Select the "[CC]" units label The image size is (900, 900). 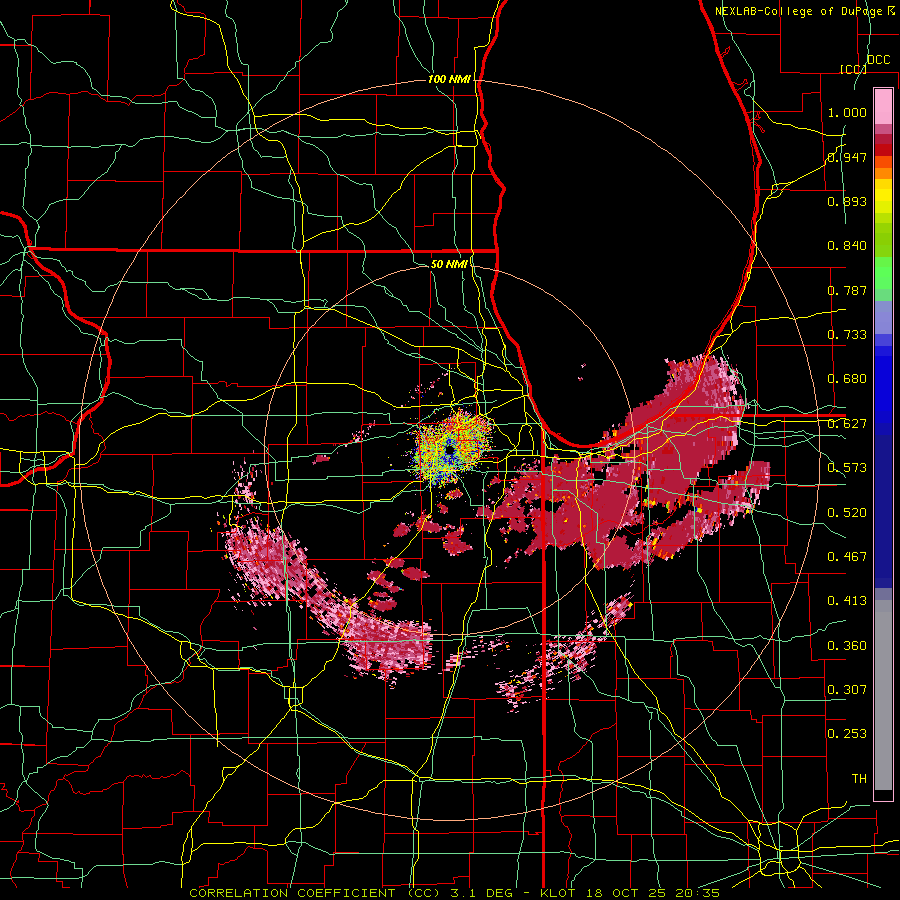[x=853, y=69]
